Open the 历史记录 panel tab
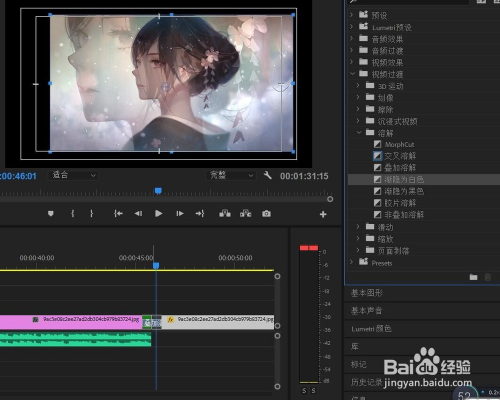The image size is (500, 400). [x=366, y=382]
